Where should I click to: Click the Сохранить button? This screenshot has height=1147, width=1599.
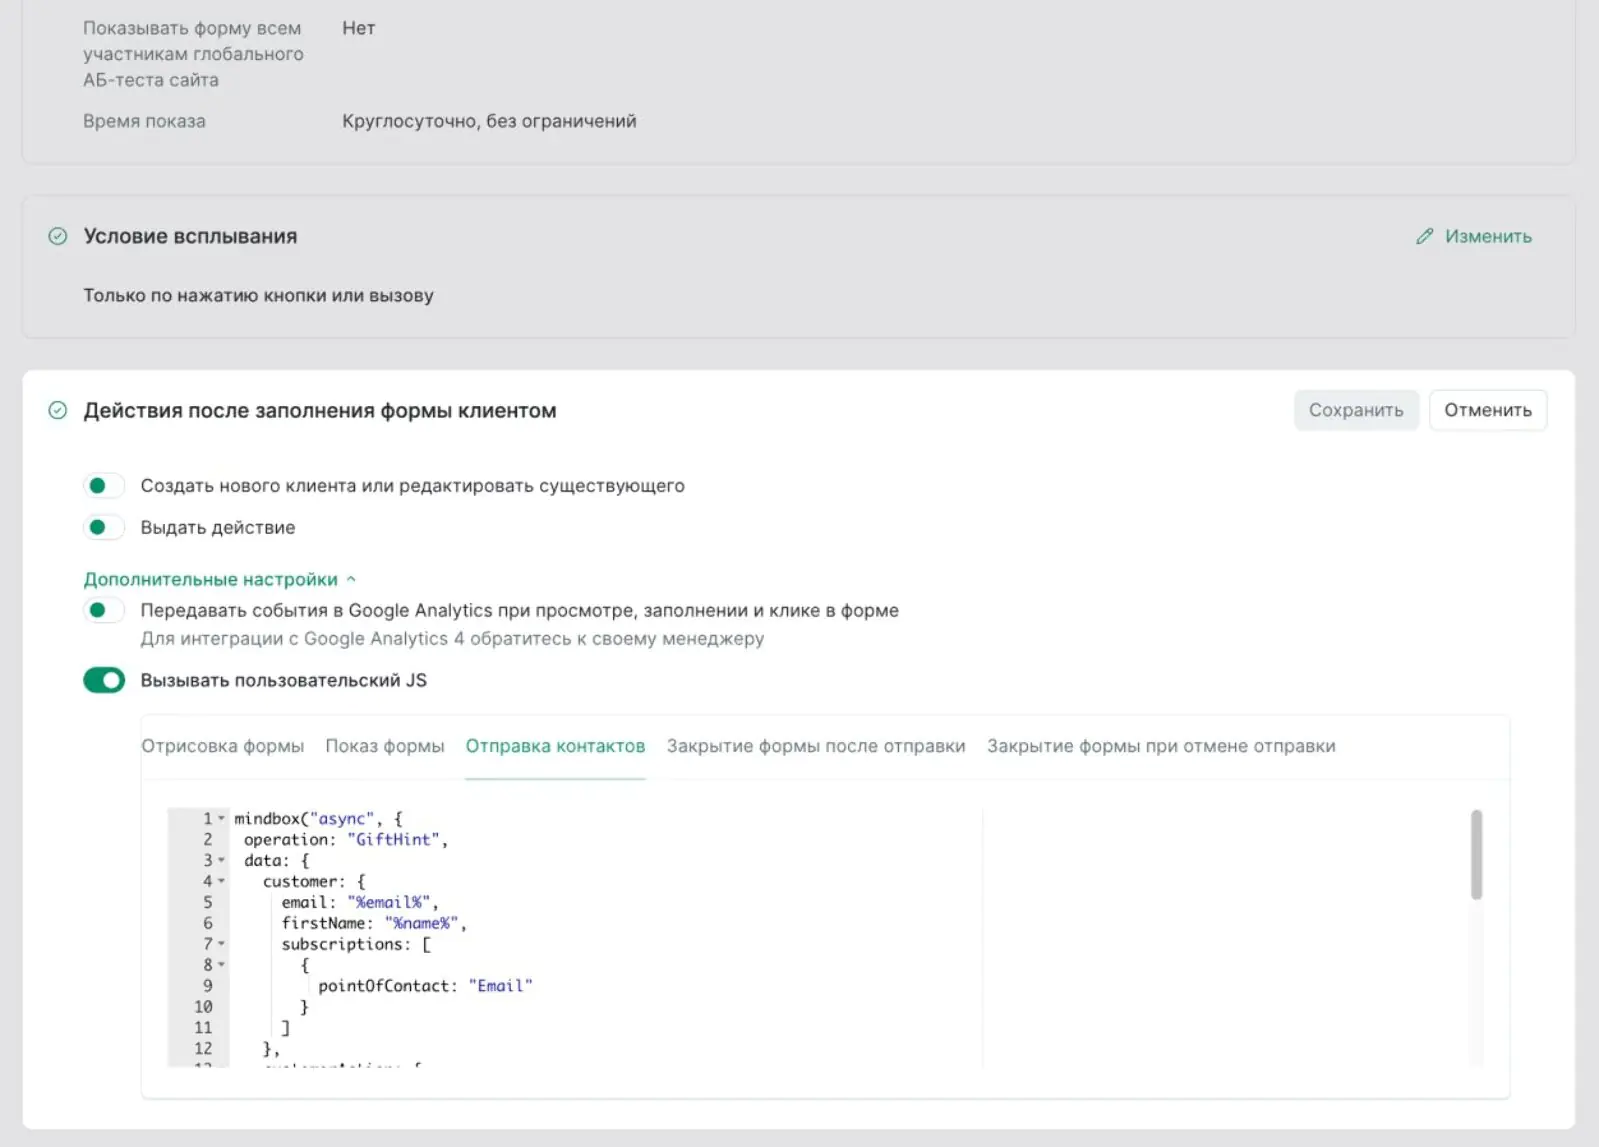pos(1356,411)
